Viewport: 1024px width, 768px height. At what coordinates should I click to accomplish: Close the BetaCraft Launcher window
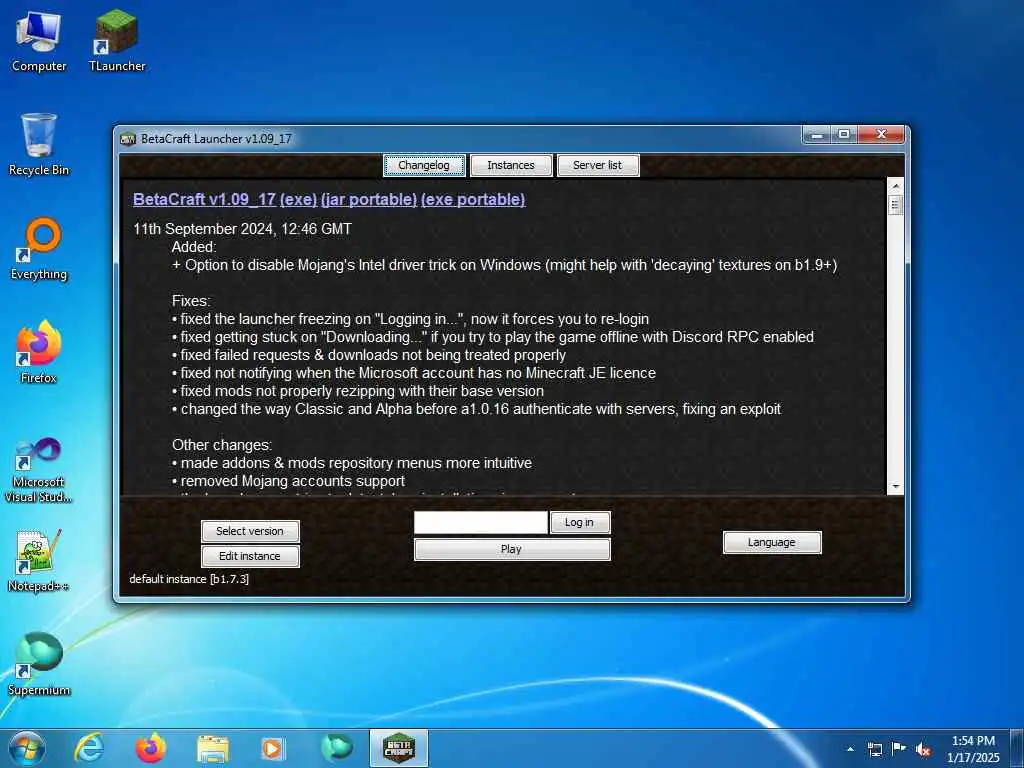881,135
